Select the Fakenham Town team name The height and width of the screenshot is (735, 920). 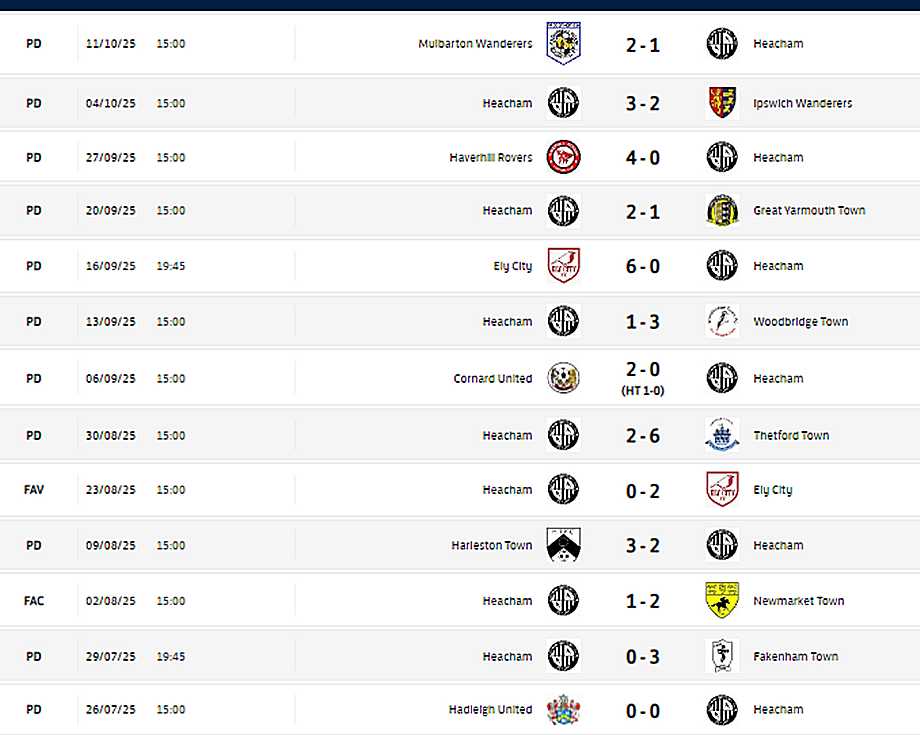point(795,657)
